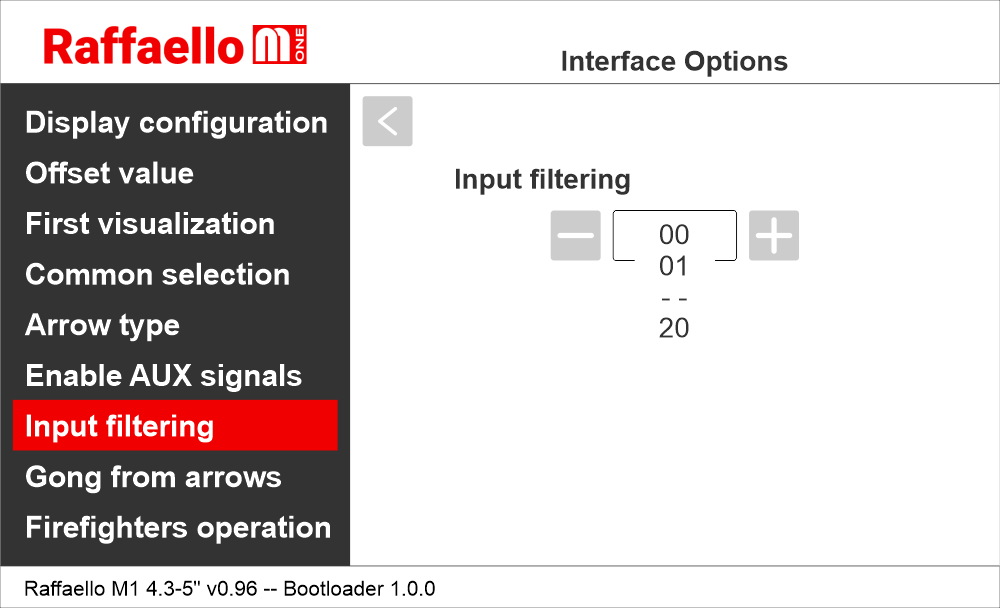This screenshot has width=1000, height=608.
Task: Open Display configuration menu item
Action: point(176,123)
